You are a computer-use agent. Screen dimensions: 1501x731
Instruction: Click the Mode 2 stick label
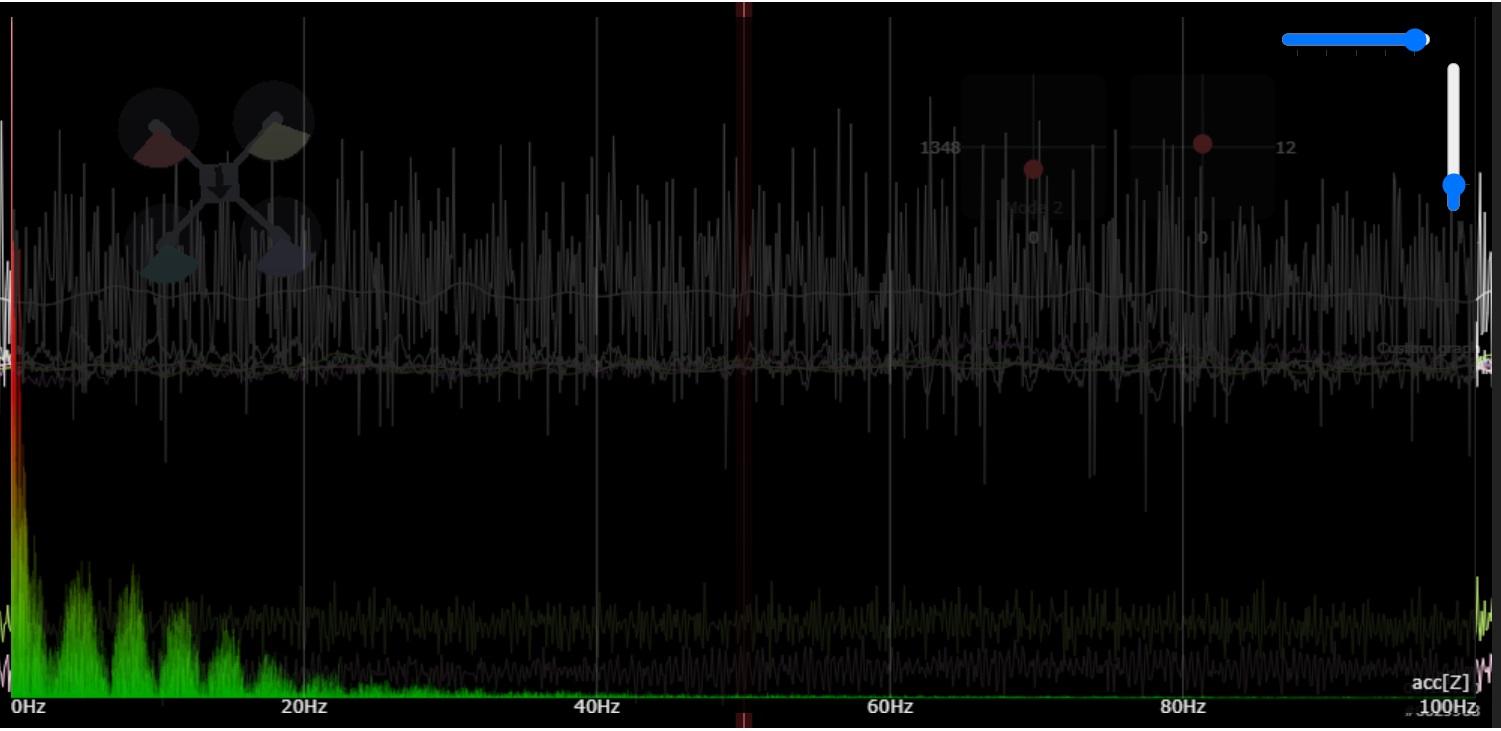1035,208
